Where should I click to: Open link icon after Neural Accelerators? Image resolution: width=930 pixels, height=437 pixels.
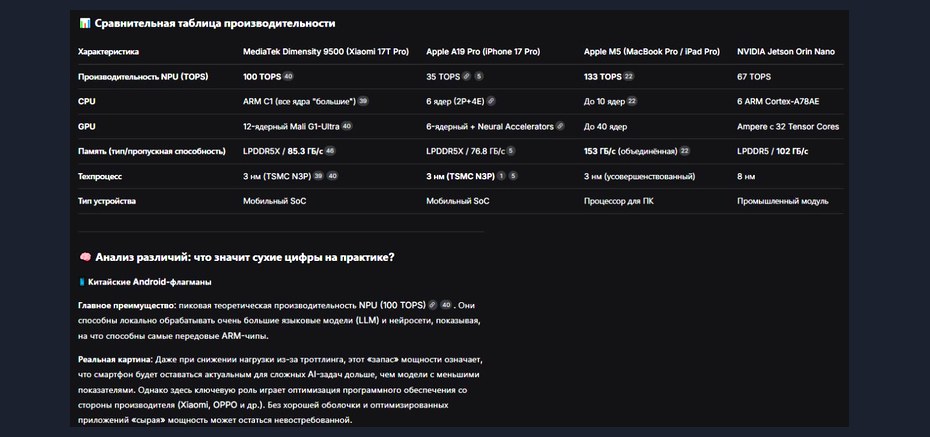tap(560, 126)
